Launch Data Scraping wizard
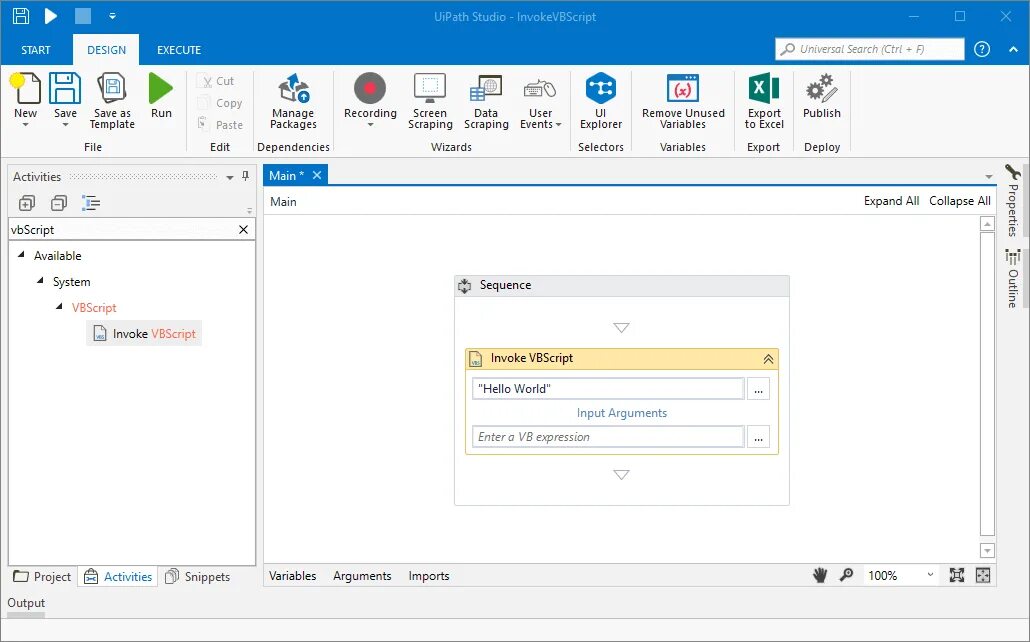This screenshot has width=1030, height=642. pyautogui.click(x=486, y=101)
